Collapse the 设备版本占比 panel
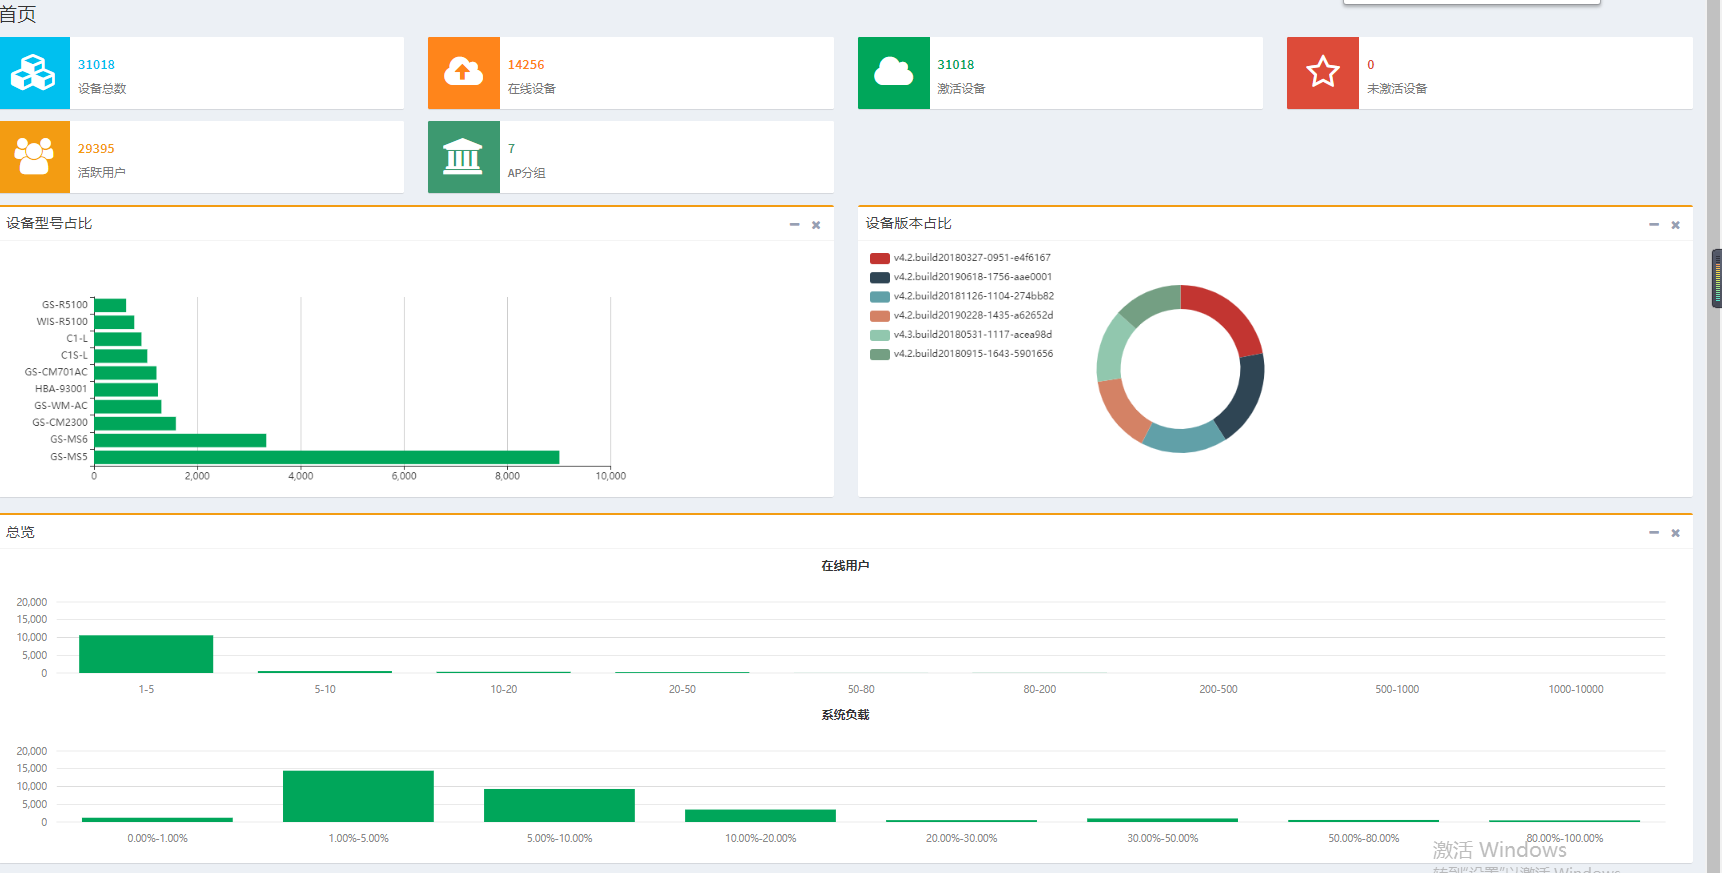This screenshot has width=1722, height=873. tap(1654, 225)
